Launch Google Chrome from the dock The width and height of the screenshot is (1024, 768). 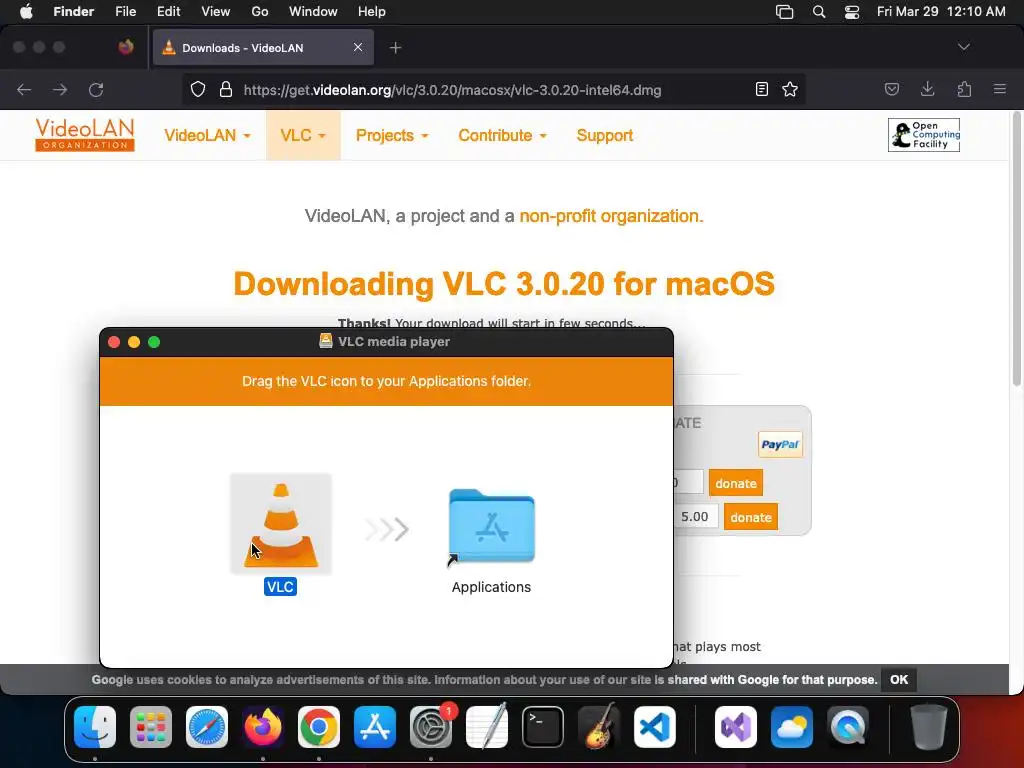click(x=319, y=727)
